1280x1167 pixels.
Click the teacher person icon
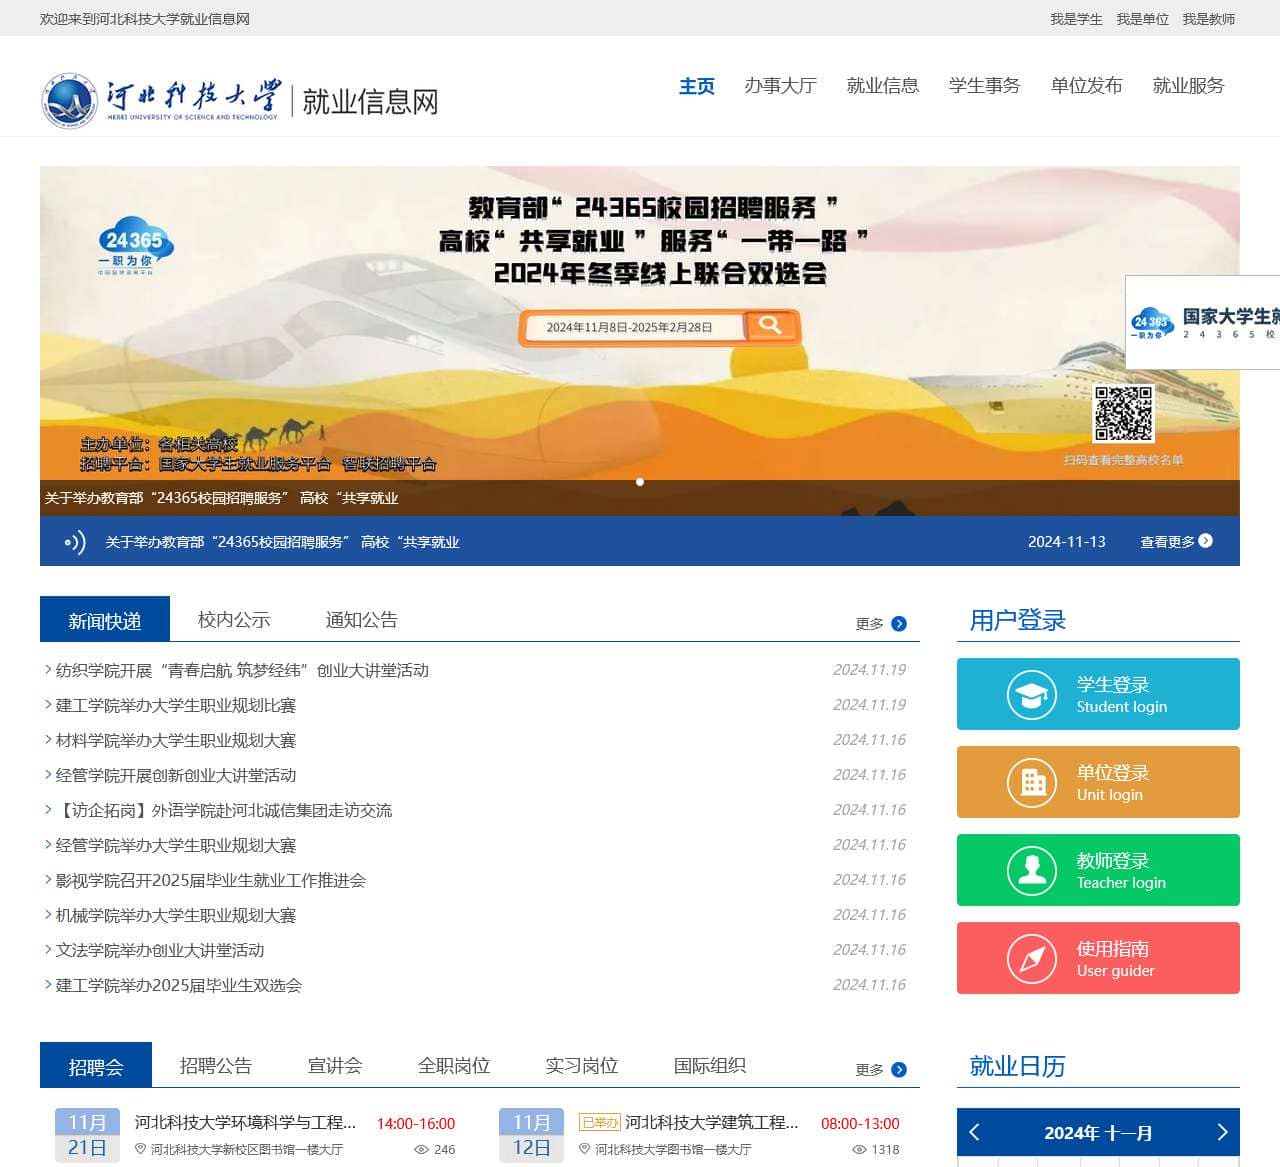1032,871
